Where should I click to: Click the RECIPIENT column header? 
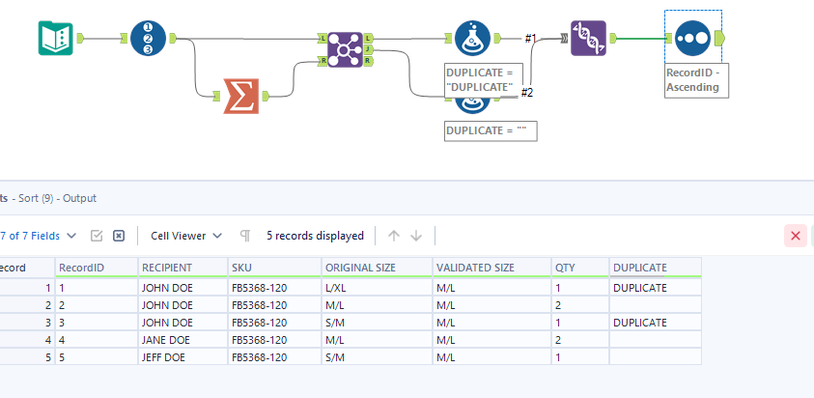click(x=183, y=268)
